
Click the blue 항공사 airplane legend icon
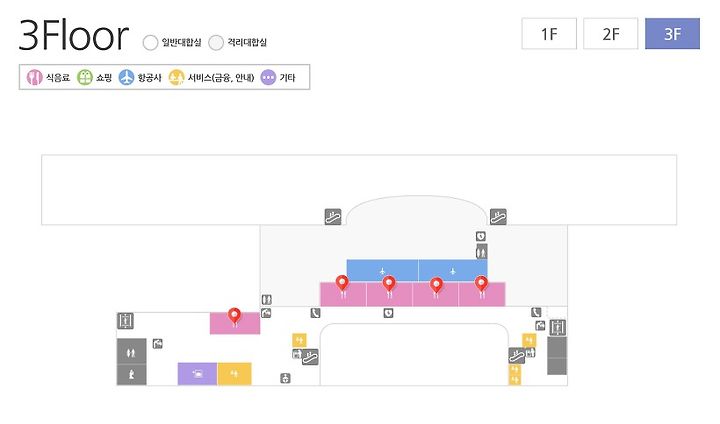point(126,77)
